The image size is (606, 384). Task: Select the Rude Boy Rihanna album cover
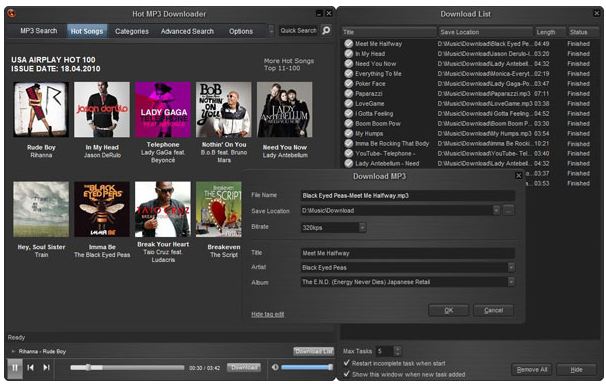click(41, 109)
